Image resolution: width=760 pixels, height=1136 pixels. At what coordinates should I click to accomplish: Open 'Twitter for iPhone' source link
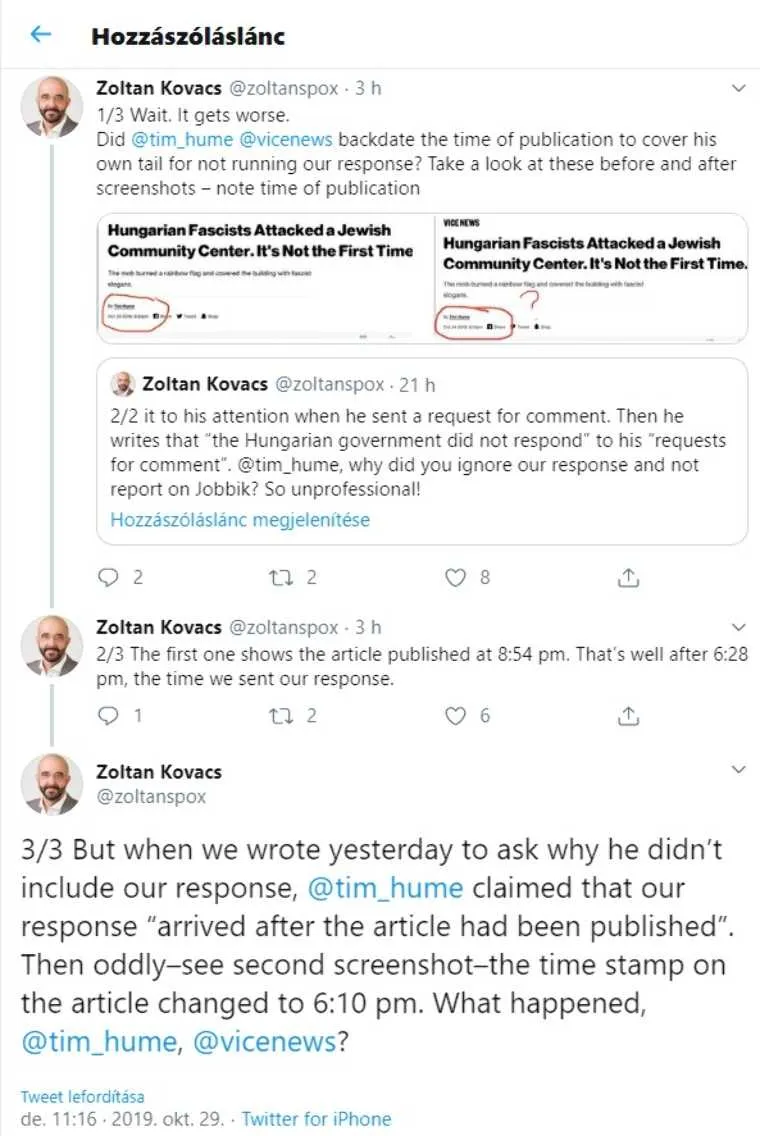click(x=316, y=1119)
